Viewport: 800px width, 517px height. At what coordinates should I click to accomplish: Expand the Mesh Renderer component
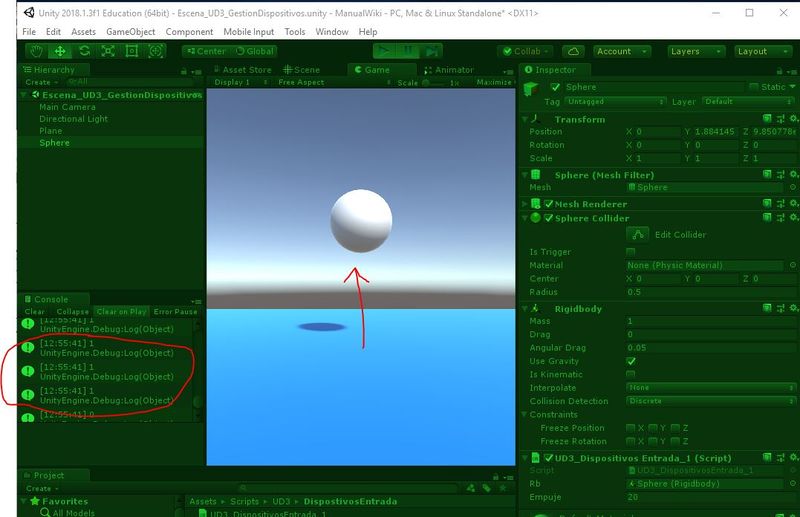coord(524,204)
